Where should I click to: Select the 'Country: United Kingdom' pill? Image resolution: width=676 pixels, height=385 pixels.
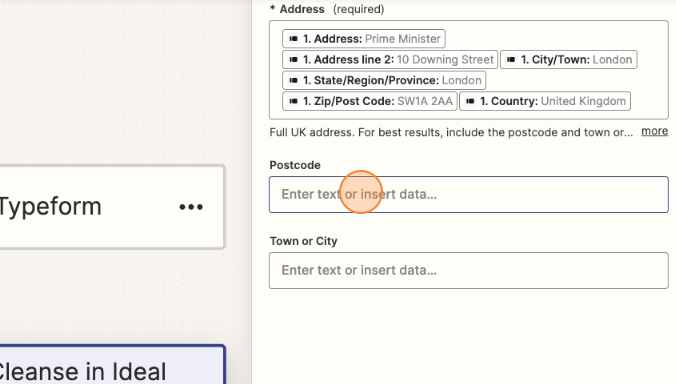[545, 101]
